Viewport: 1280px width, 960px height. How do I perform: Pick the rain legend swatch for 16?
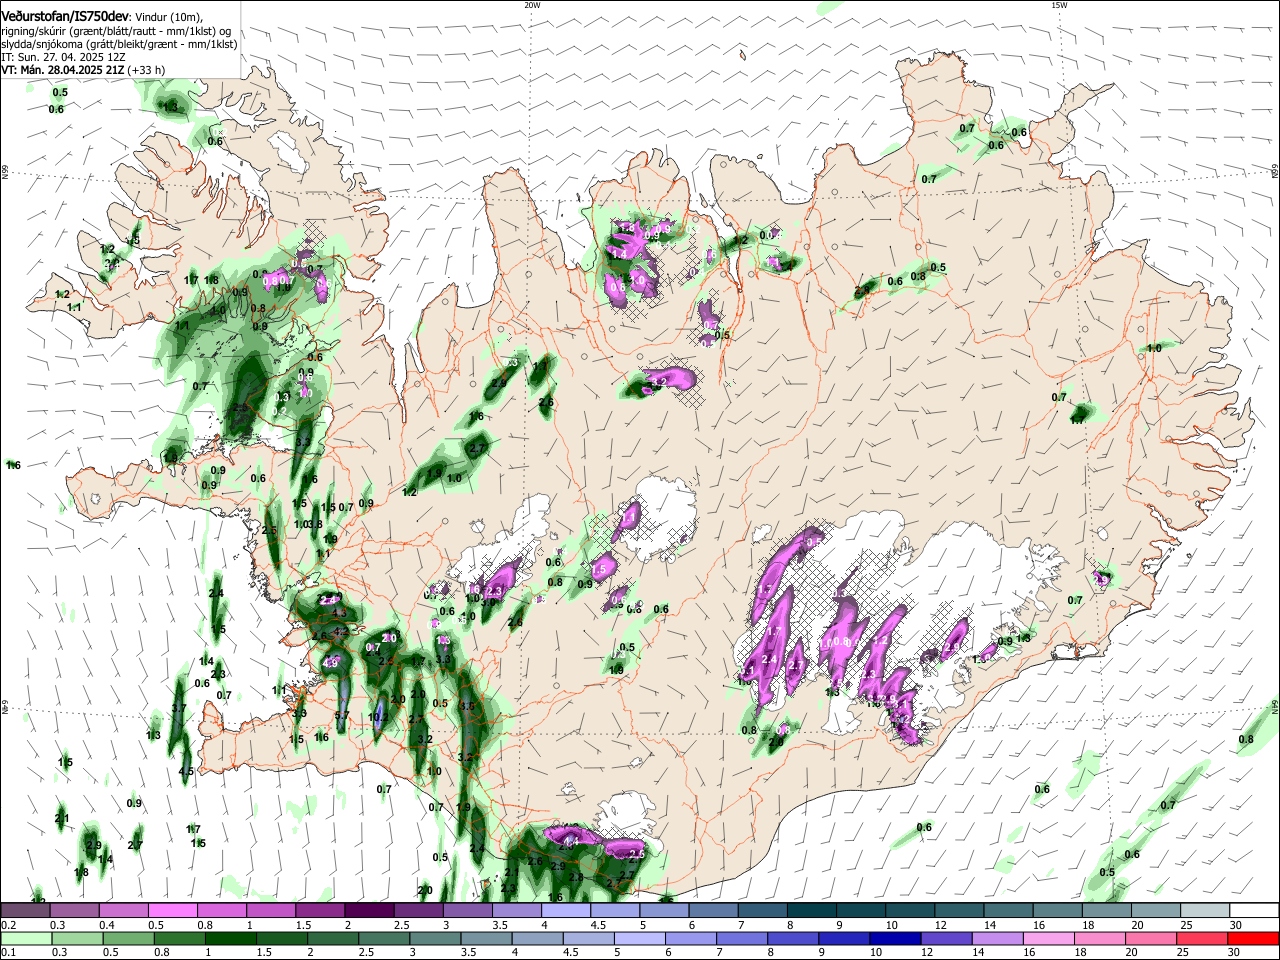pos(1050,938)
